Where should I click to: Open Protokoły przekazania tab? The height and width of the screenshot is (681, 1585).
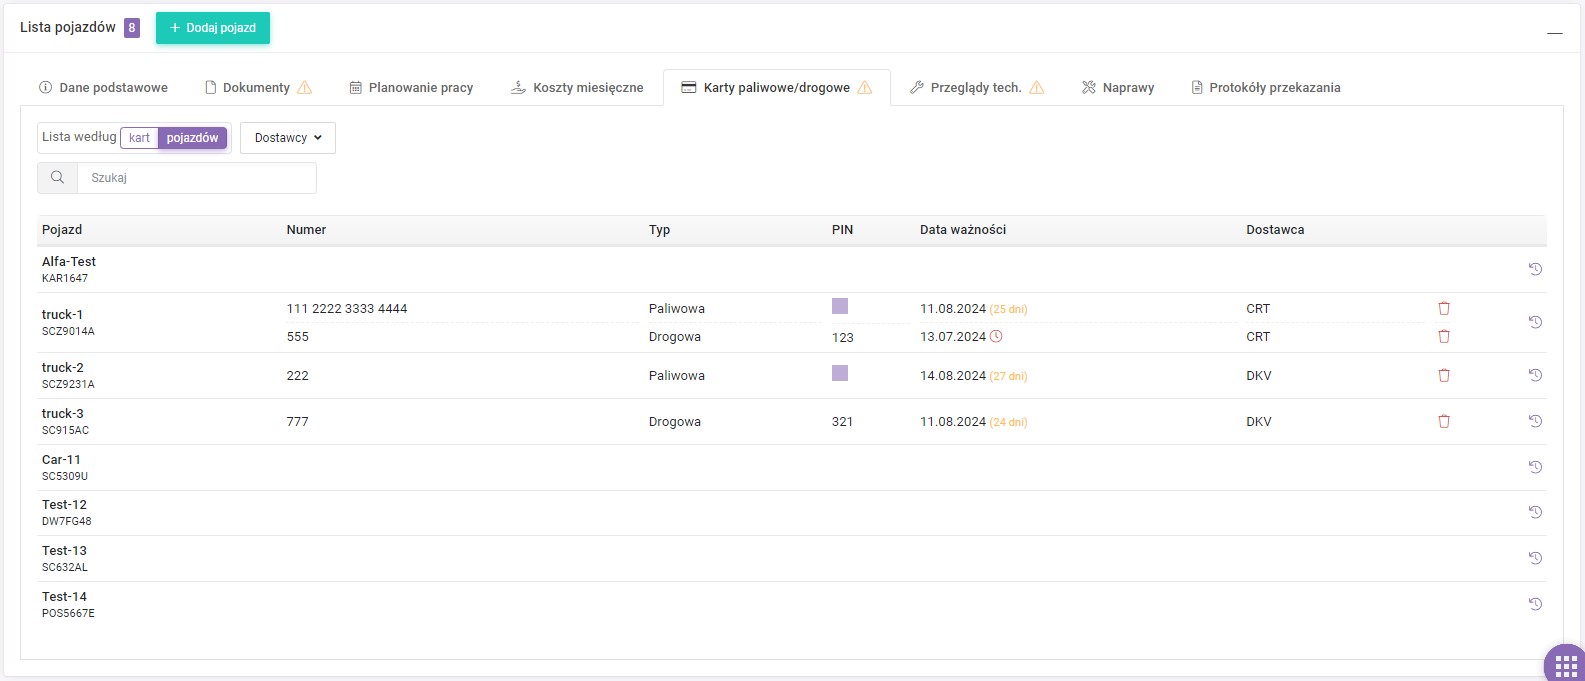point(1266,87)
